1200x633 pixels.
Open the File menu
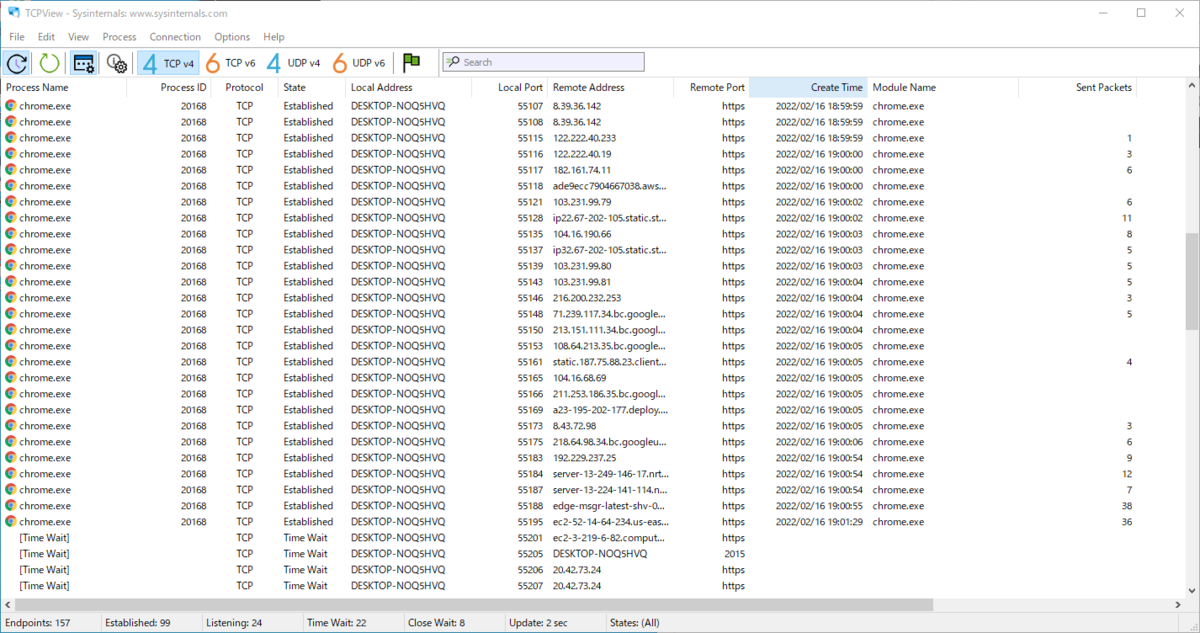tap(17, 37)
